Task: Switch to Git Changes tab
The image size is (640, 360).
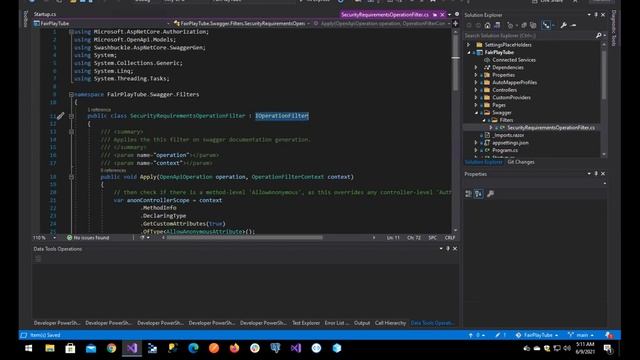Action: click(x=521, y=162)
